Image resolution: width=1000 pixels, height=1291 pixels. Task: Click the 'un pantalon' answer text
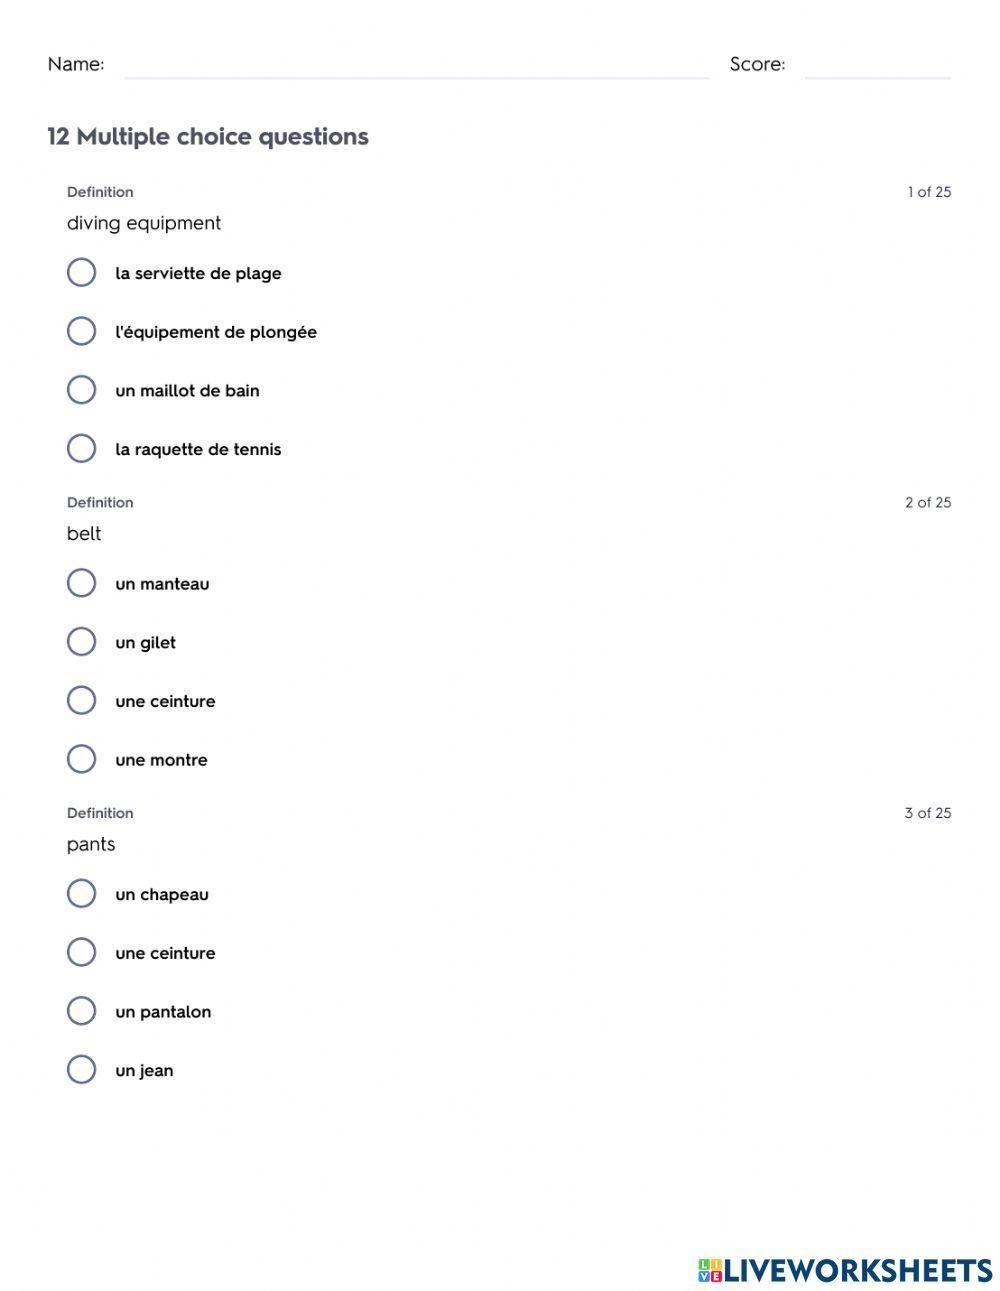click(163, 1012)
